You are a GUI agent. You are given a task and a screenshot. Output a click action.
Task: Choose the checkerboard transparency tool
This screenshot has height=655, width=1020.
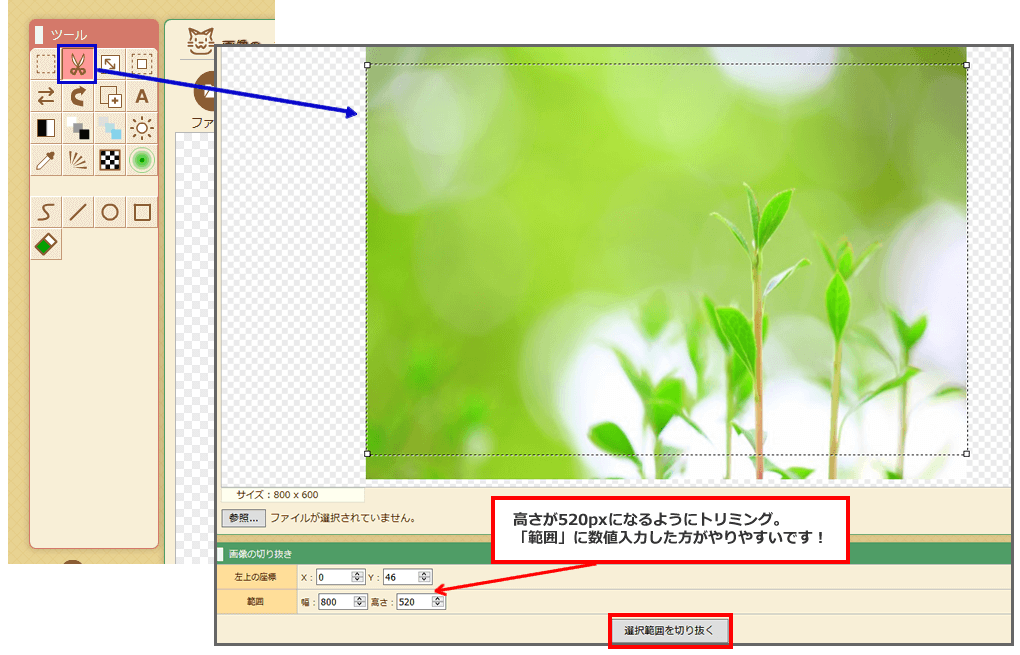point(110,160)
